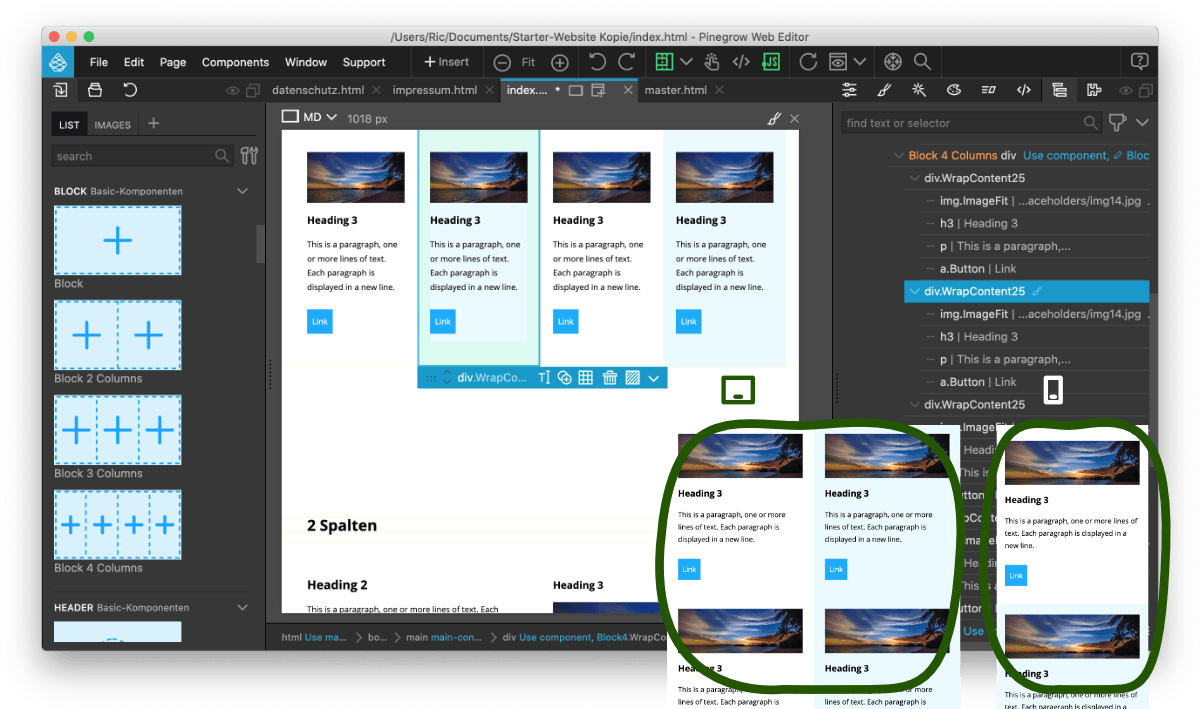Click the Undo arrow
The width and height of the screenshot is (1200, 709).
click(x=597, y=62)
